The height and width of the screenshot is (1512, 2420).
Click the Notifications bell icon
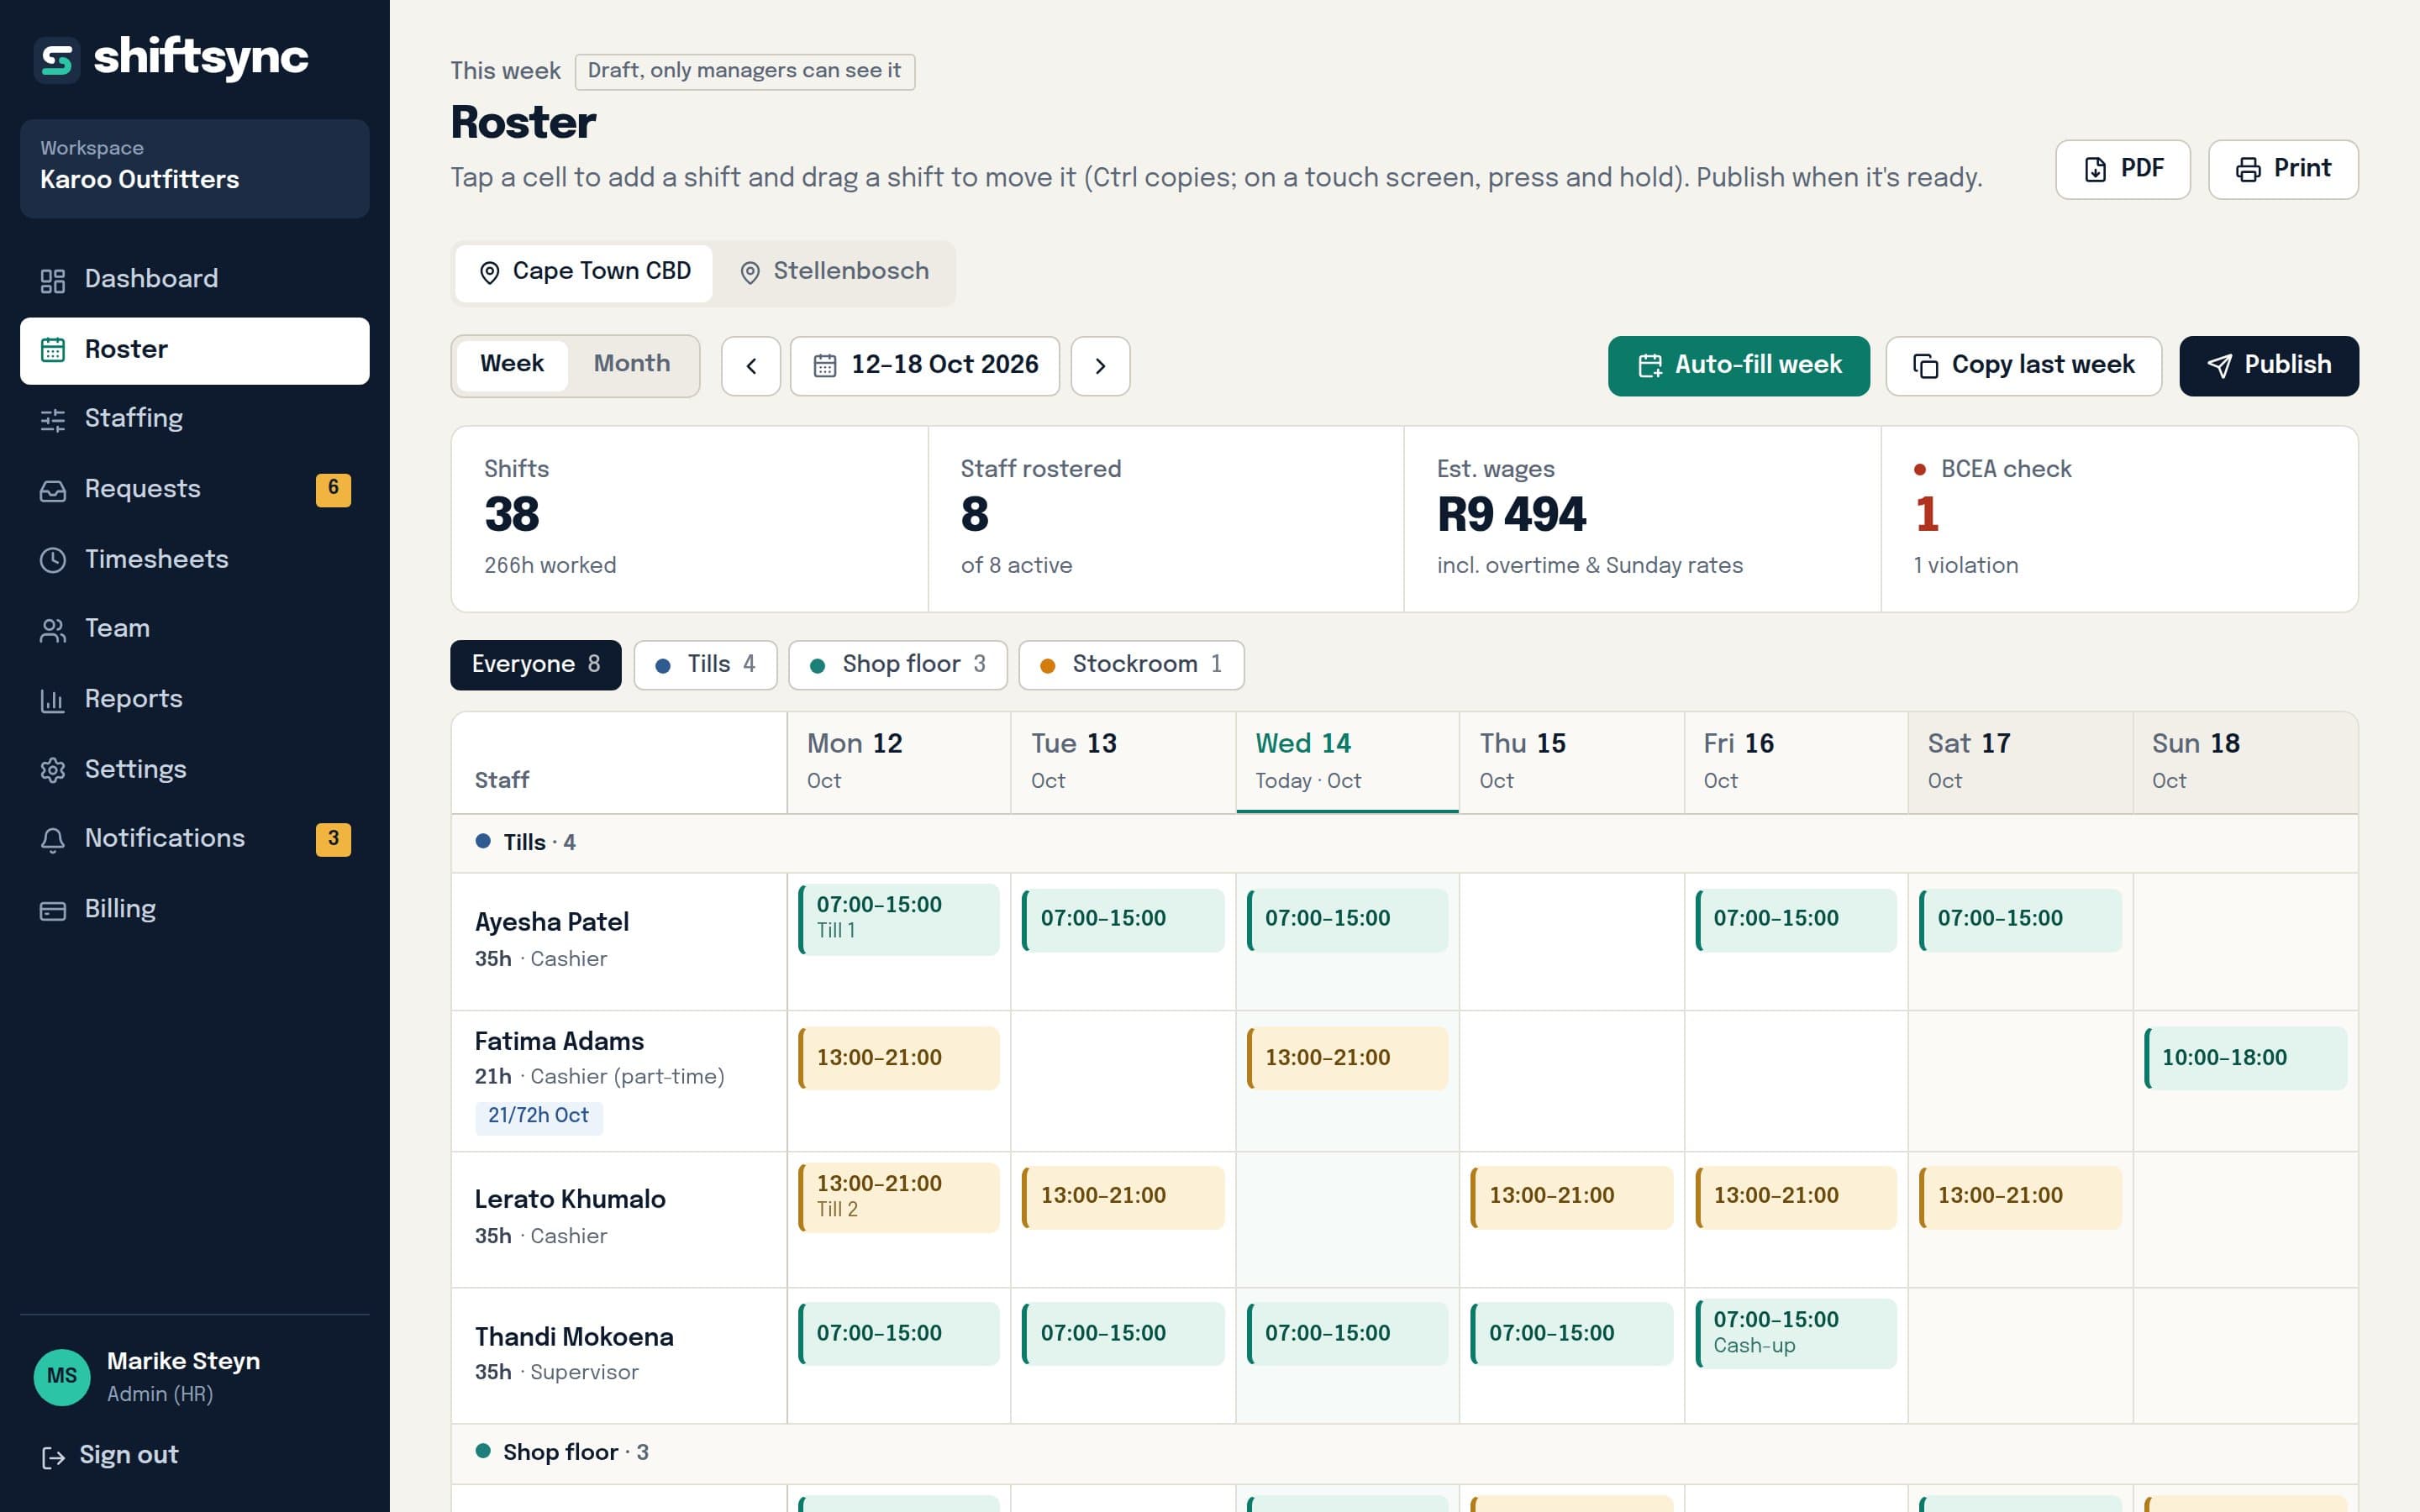click(x=53, y=840)
